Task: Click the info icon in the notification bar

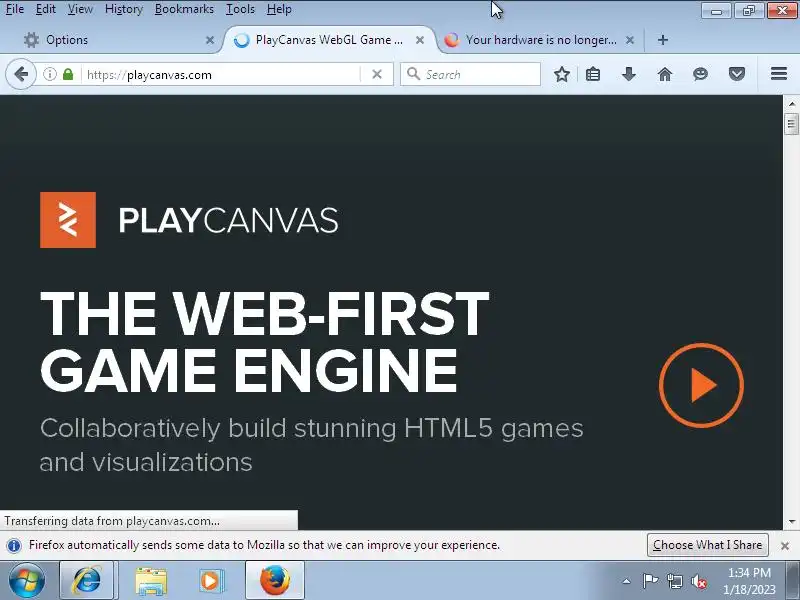Action: pos(14,545)
